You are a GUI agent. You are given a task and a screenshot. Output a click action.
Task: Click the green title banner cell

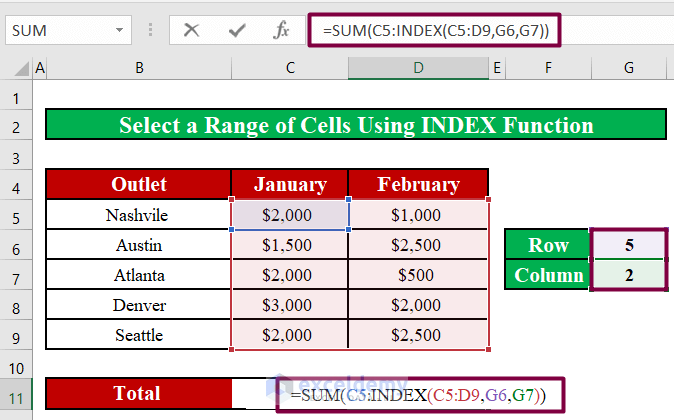[355, 126]
